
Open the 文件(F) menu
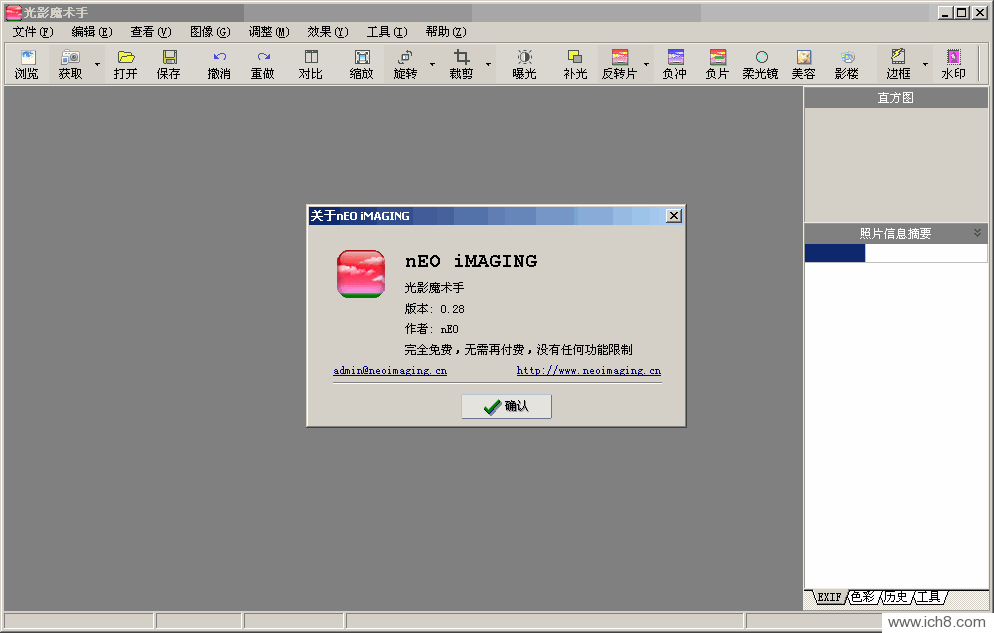pos(33,32)
